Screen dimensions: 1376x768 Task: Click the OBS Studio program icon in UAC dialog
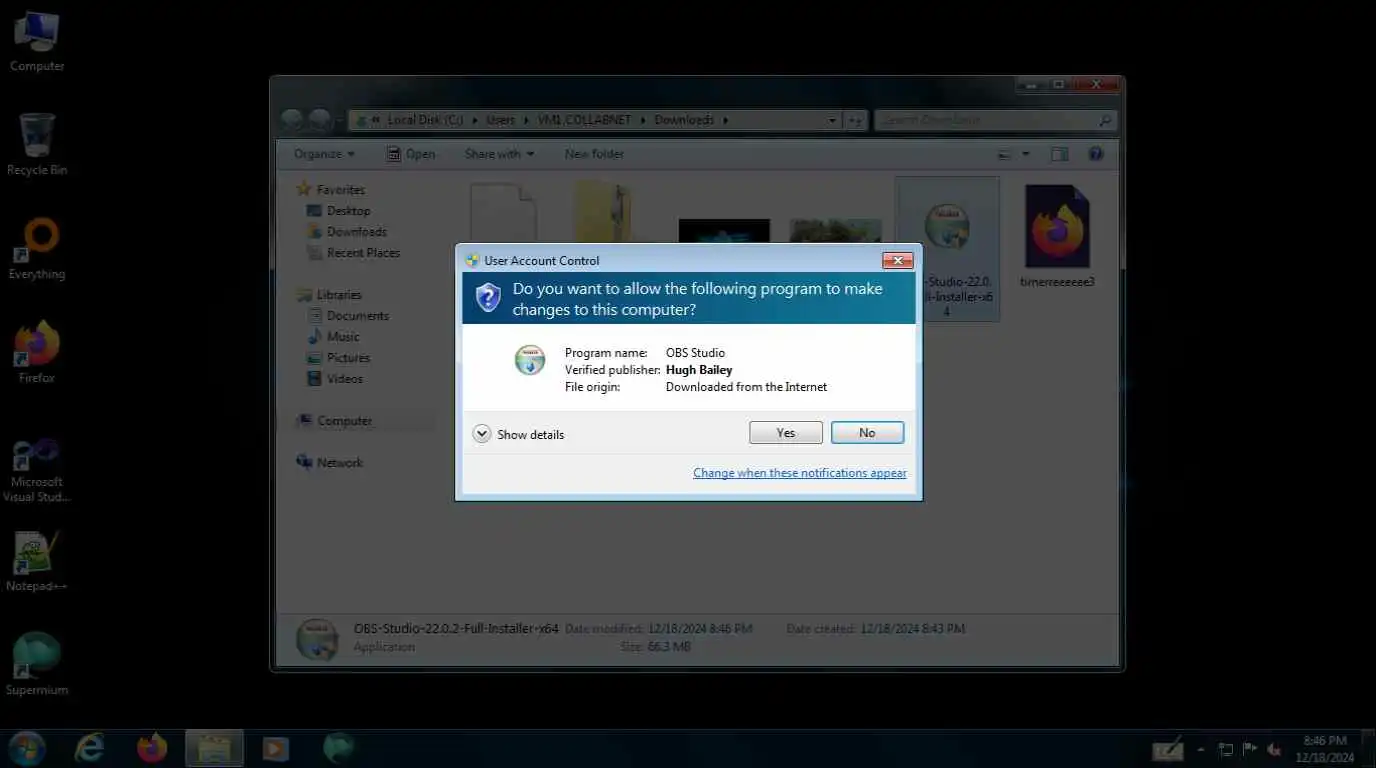point(530,360)
